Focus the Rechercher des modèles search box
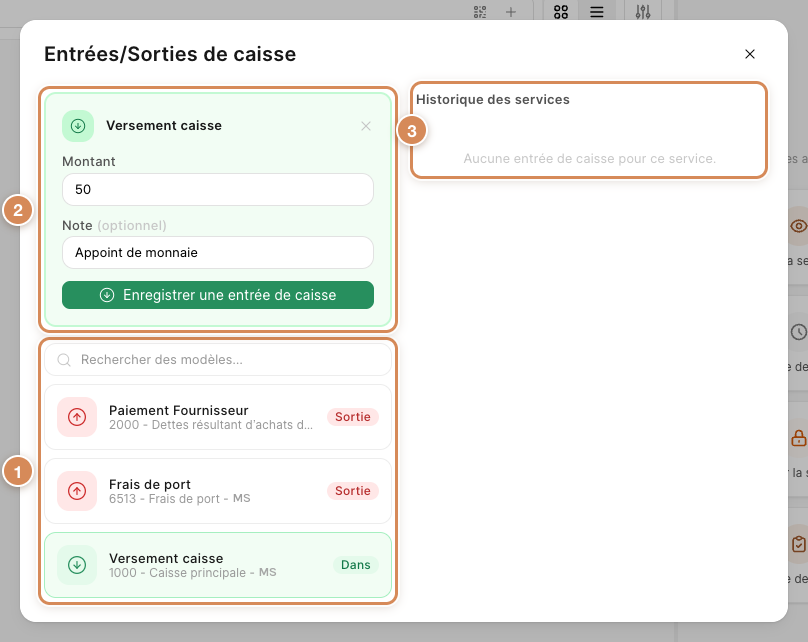The height and width of the screenshot is (642, 808). [x=217, y=360]
